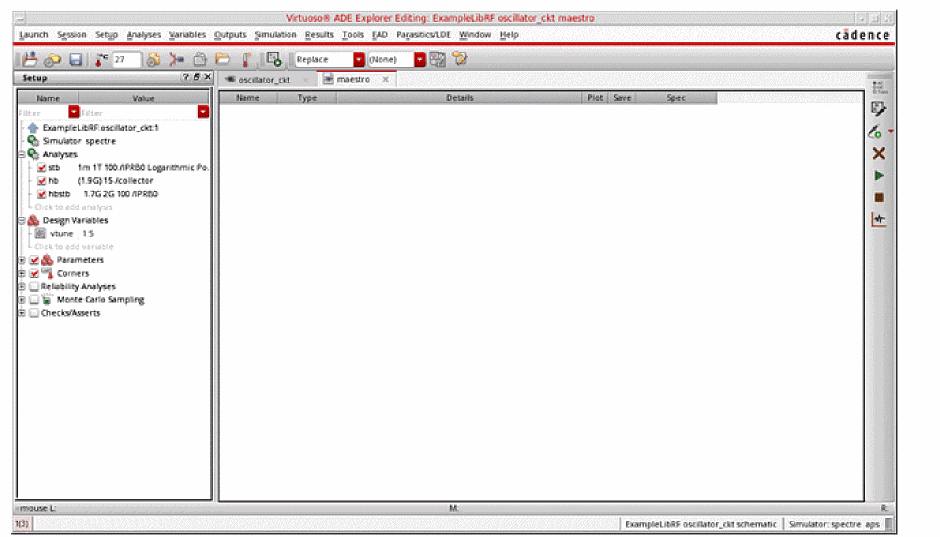Expand the Checks/Asserts node
Image resolution: width=940 pixels, height=537 pixels.
pos(22,313)
